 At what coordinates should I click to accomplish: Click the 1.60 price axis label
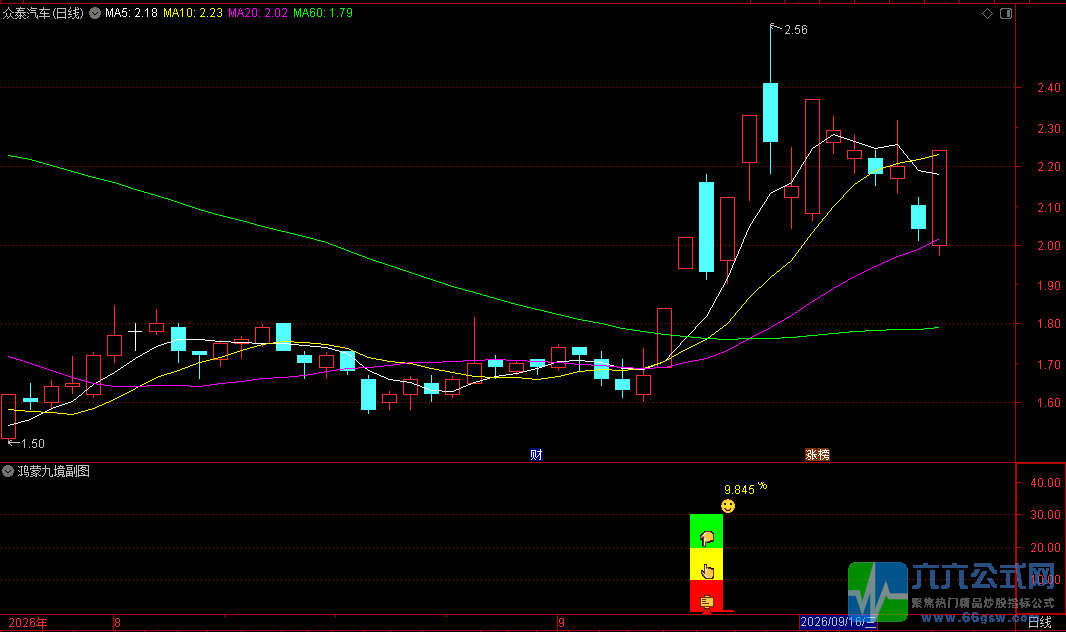1048,402
